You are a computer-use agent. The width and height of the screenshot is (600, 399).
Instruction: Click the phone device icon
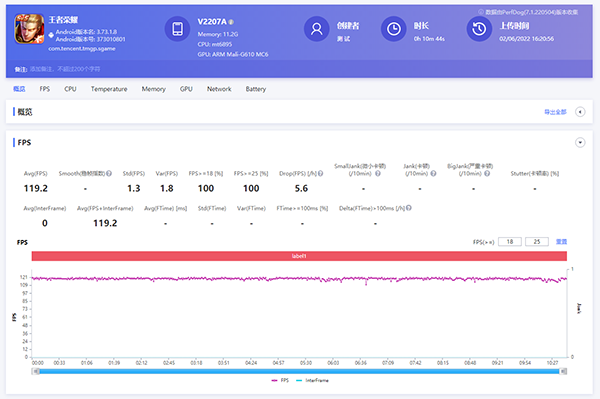point(178,29)
